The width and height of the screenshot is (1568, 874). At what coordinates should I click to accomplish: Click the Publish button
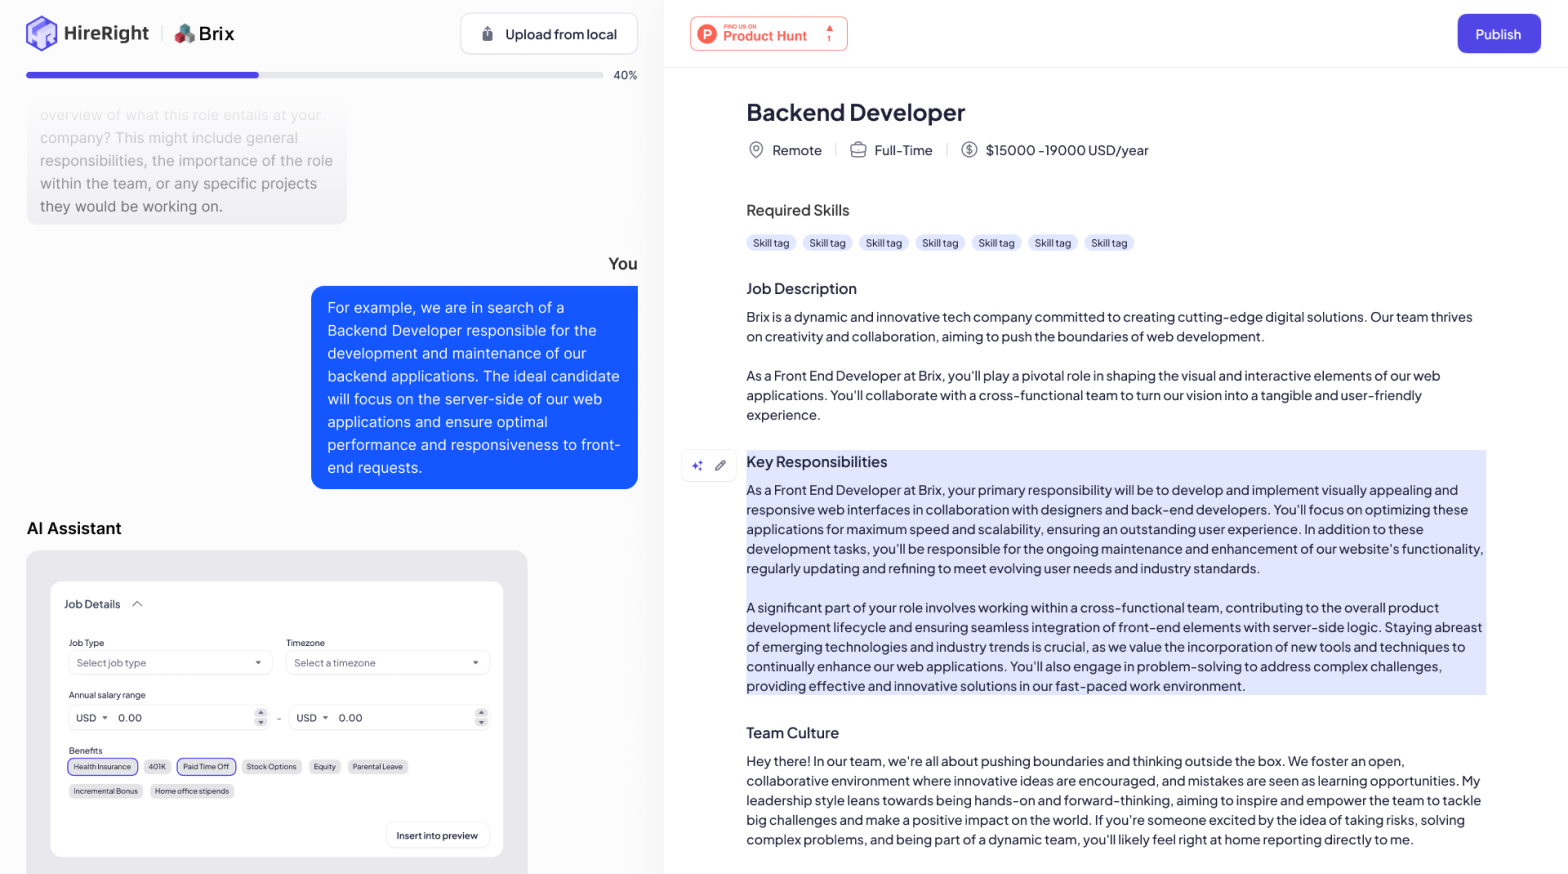(1498, 34)
